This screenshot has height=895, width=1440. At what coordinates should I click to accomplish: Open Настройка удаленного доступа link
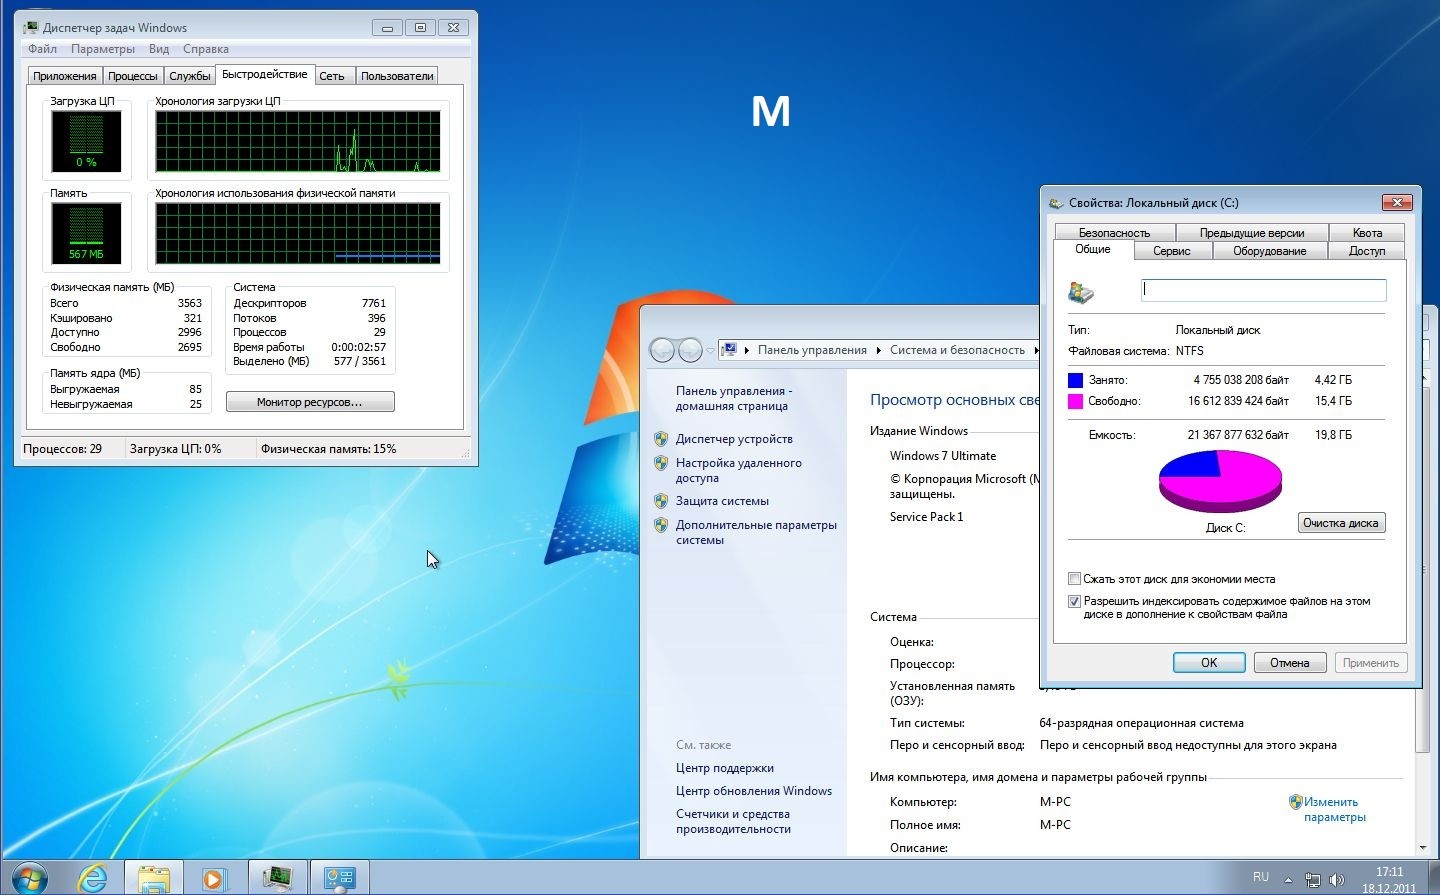point(739,470)
